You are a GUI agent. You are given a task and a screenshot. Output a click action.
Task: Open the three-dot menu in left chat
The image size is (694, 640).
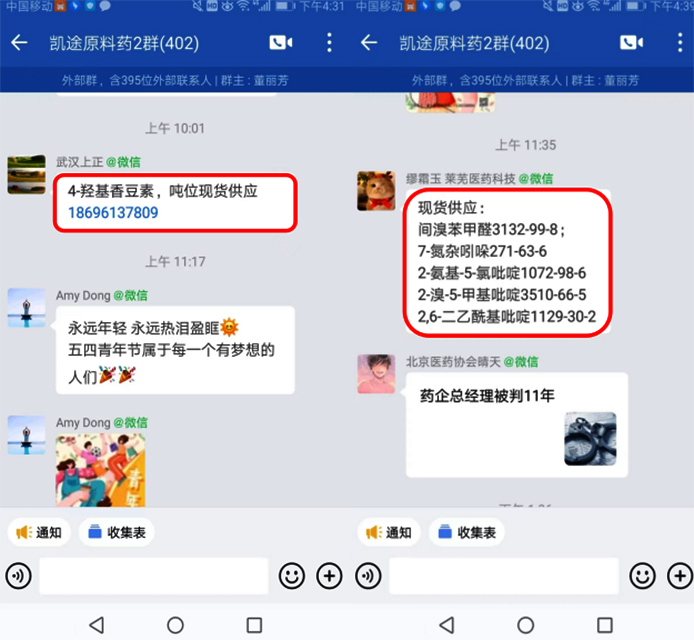pos(329,43)
